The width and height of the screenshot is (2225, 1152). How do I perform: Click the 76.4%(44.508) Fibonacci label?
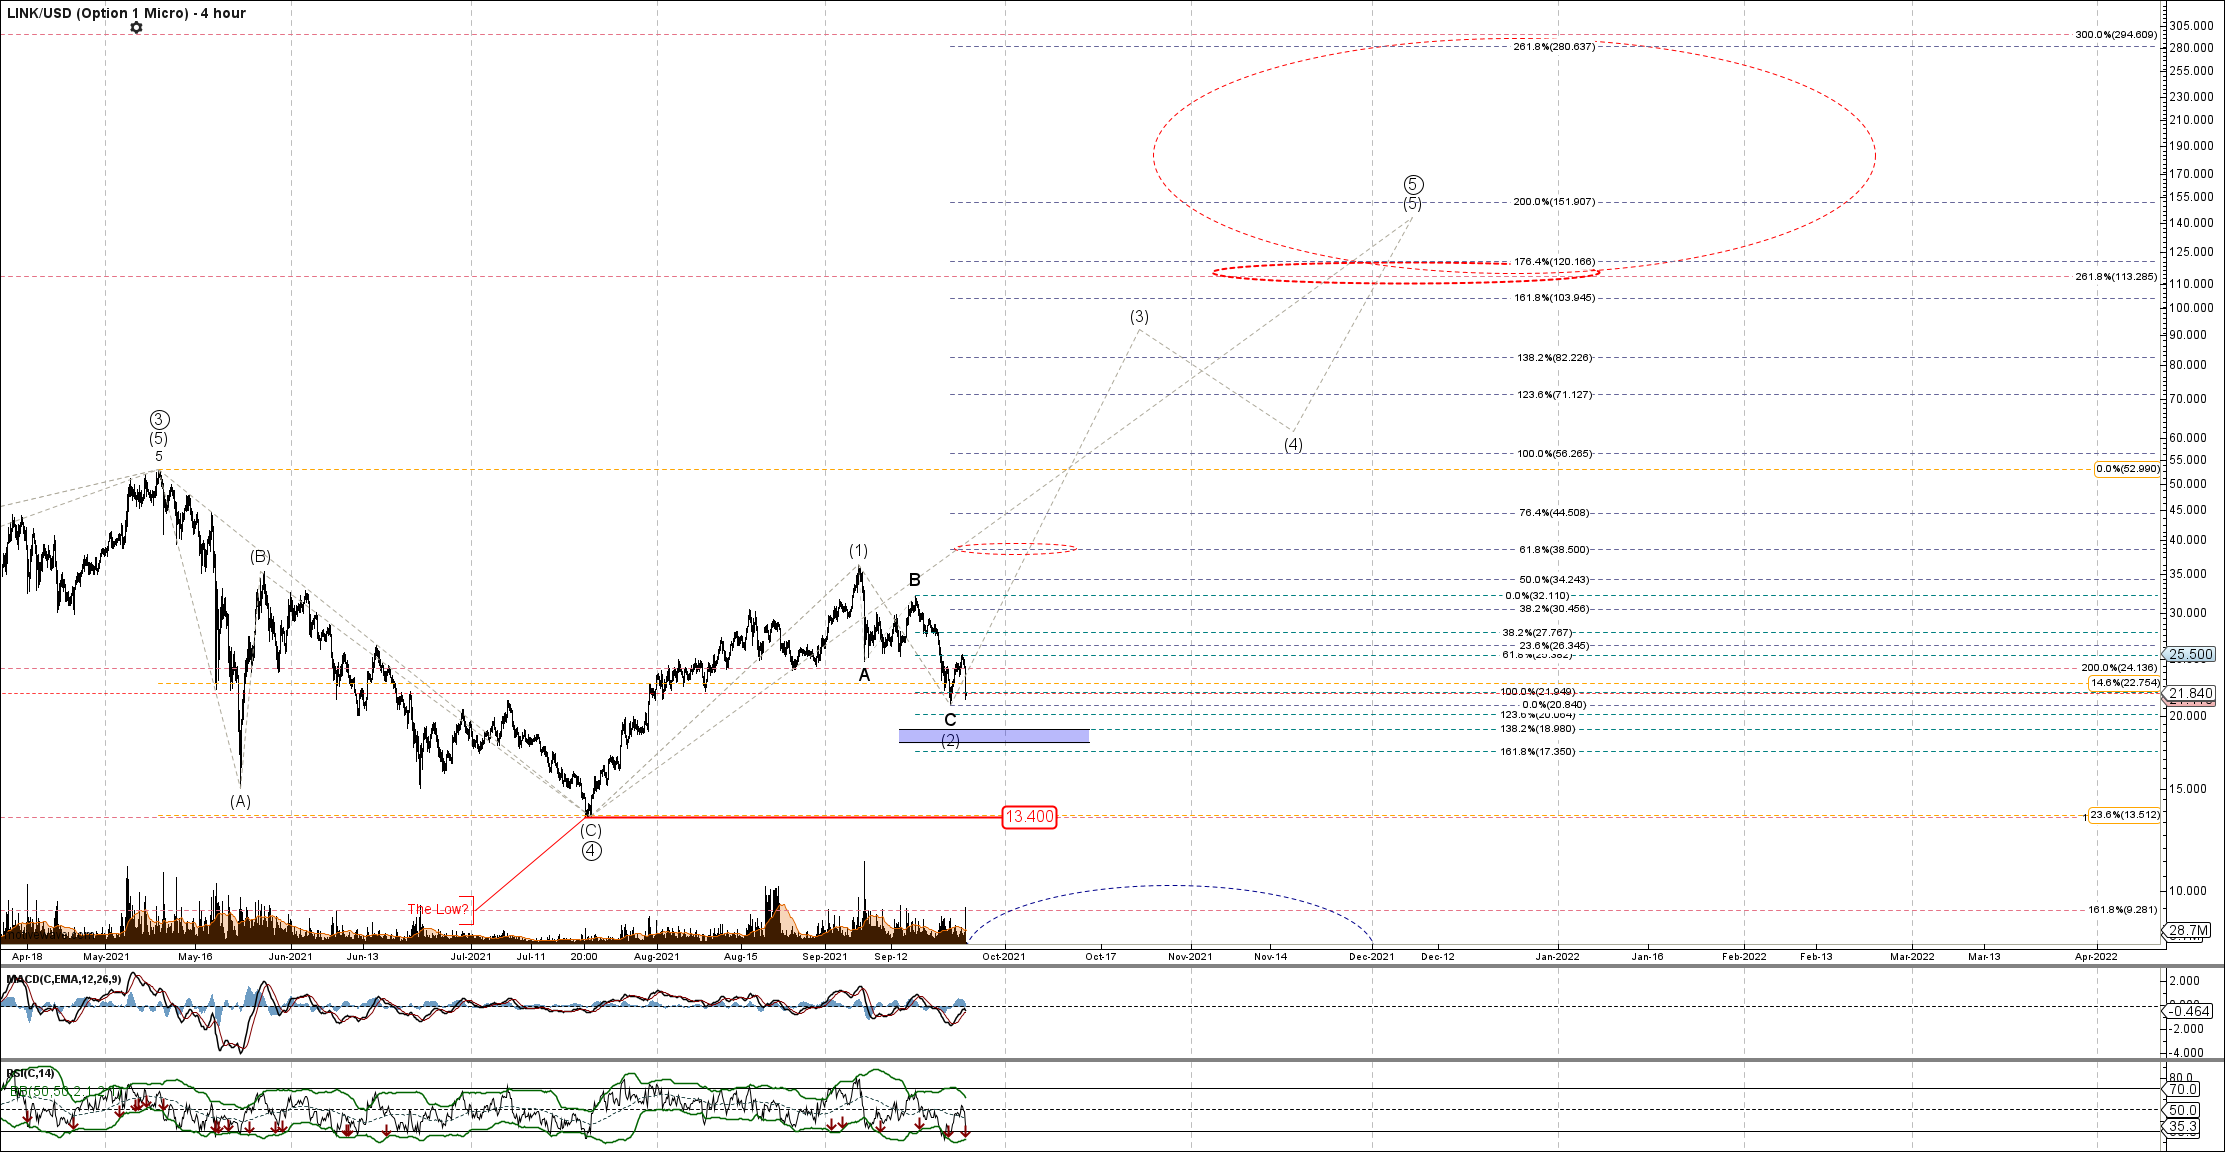[1554, 513]
